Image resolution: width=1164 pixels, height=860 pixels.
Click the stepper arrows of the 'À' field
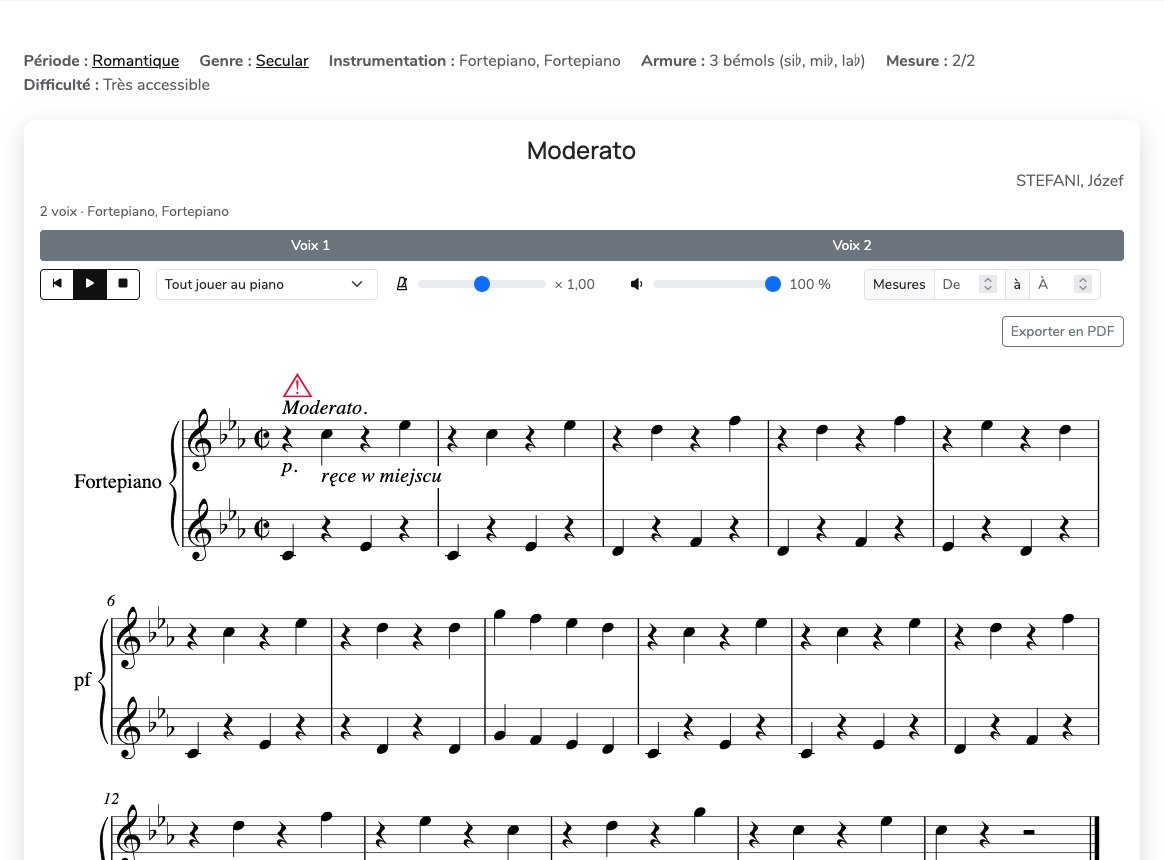1082,284
